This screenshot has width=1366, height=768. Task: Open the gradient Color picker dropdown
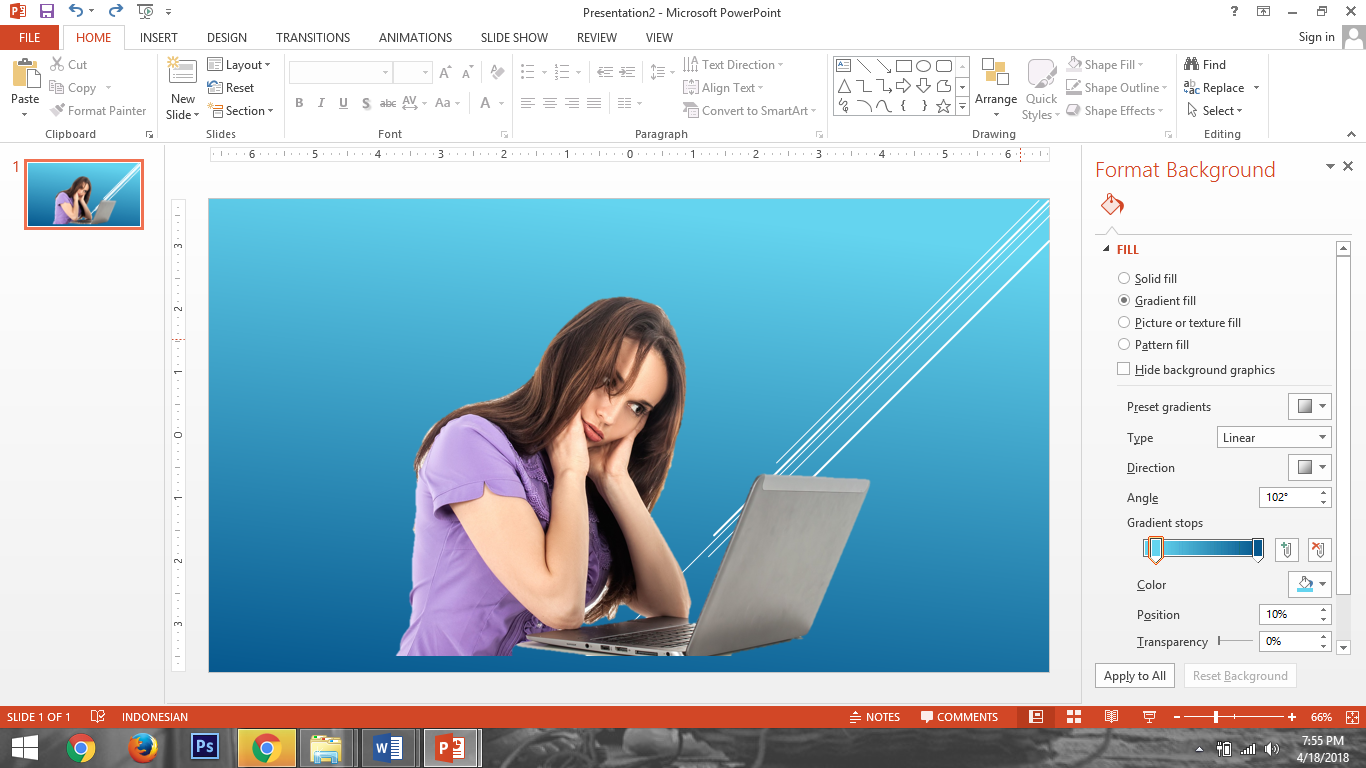[1310, 585]
